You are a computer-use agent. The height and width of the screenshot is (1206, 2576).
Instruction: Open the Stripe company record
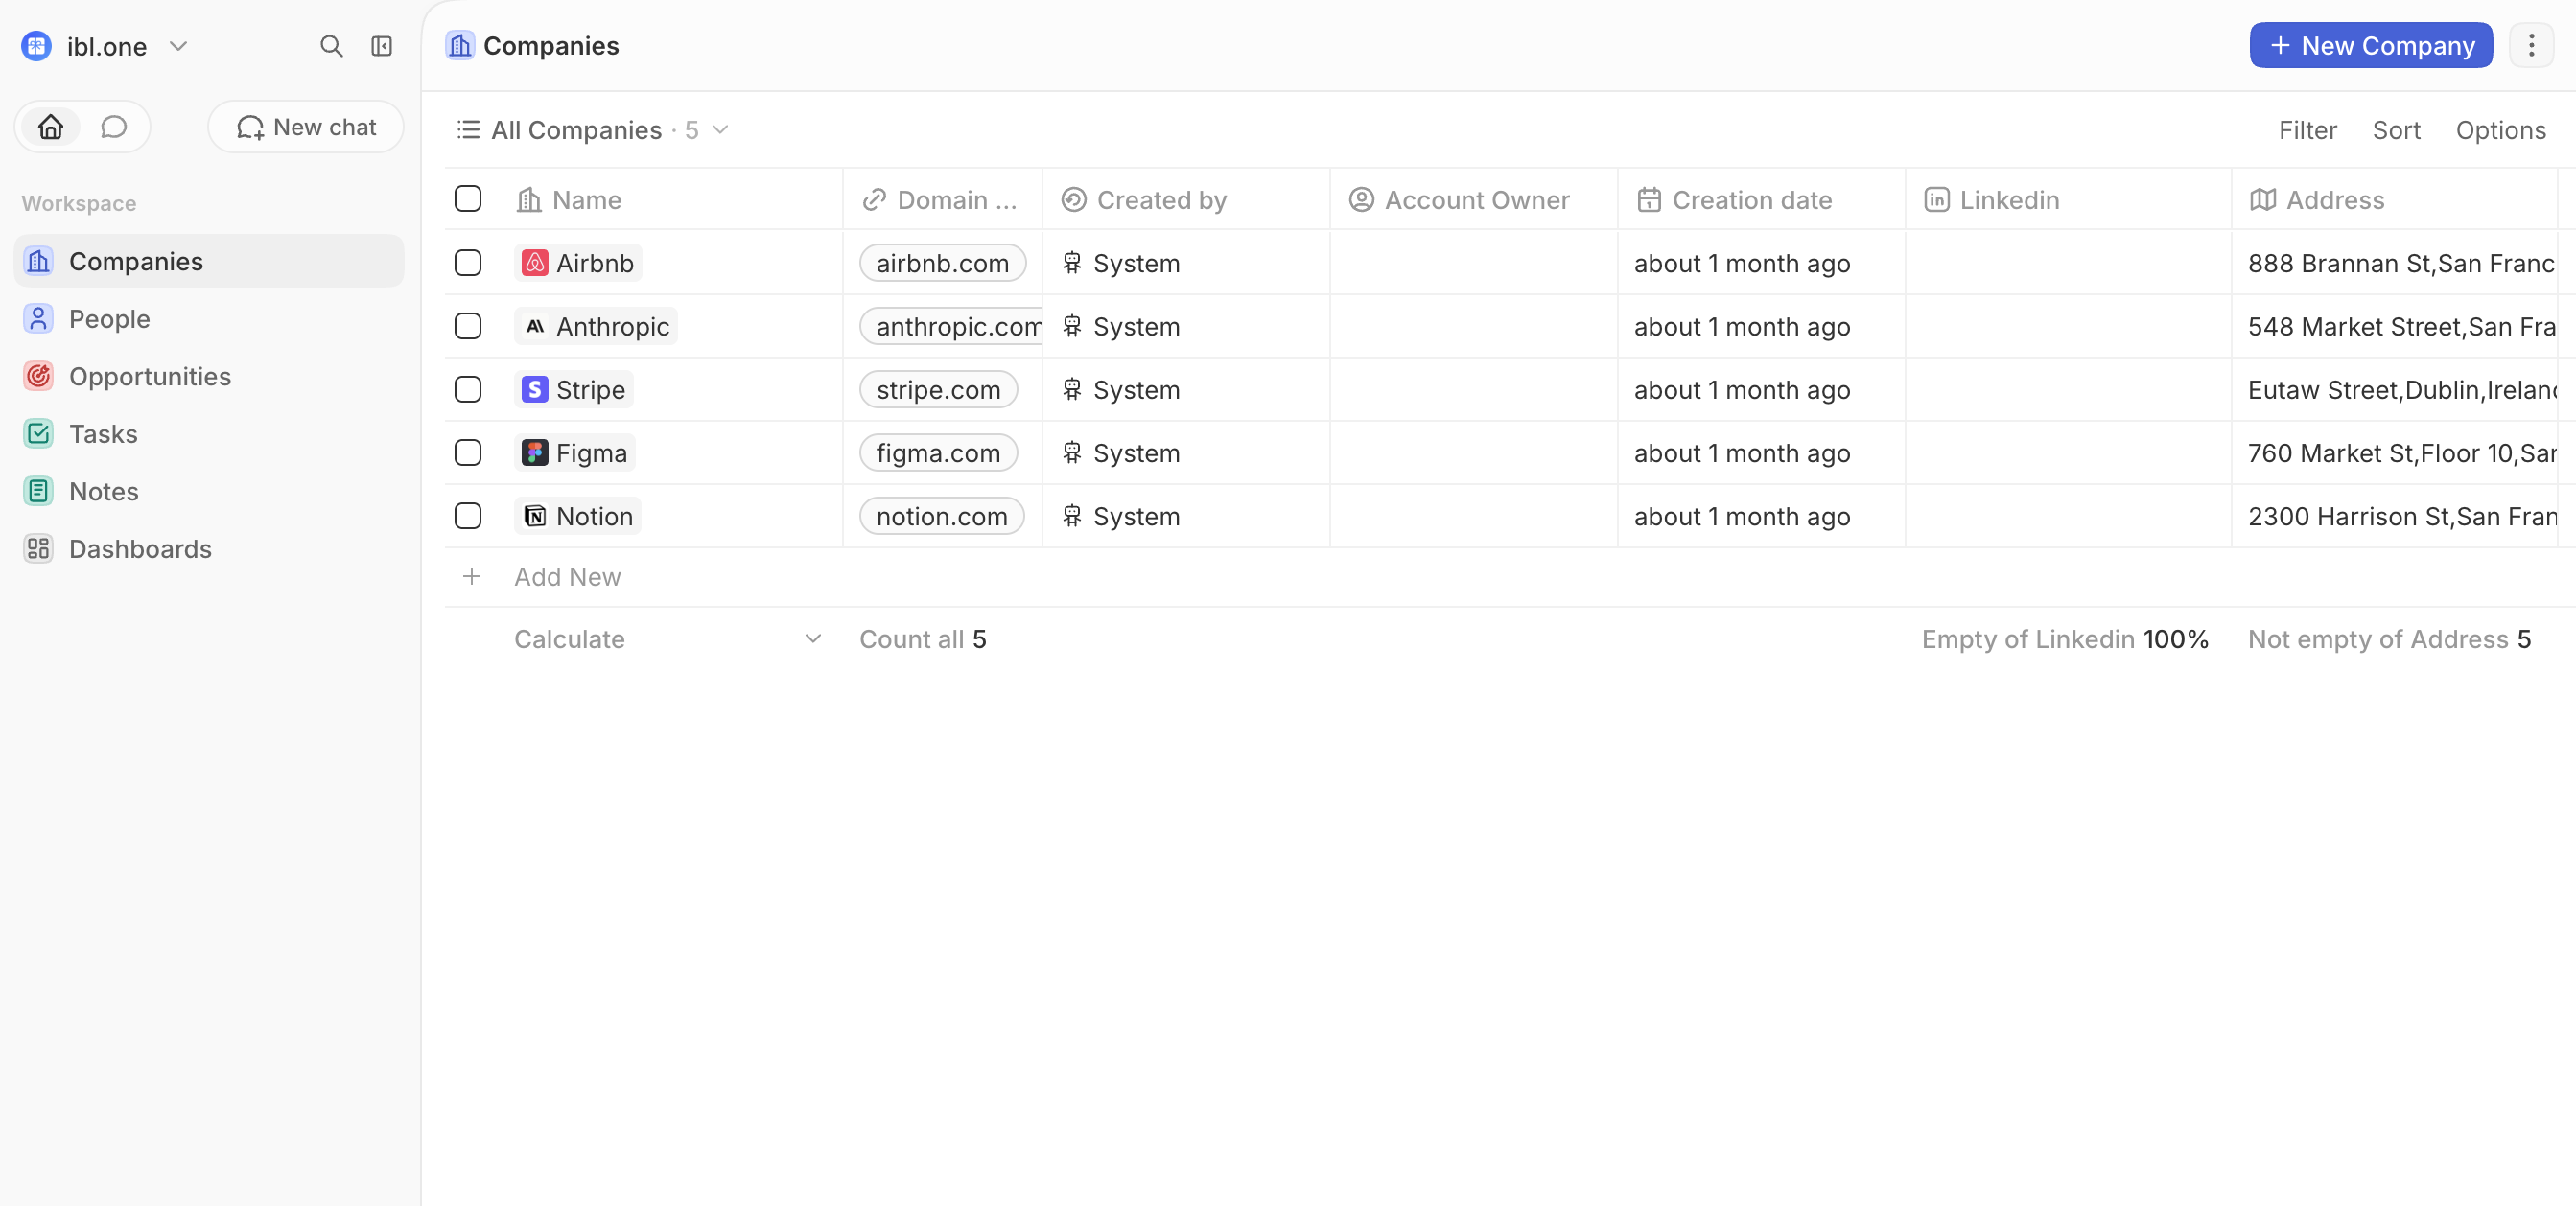[x=574, y=389]
